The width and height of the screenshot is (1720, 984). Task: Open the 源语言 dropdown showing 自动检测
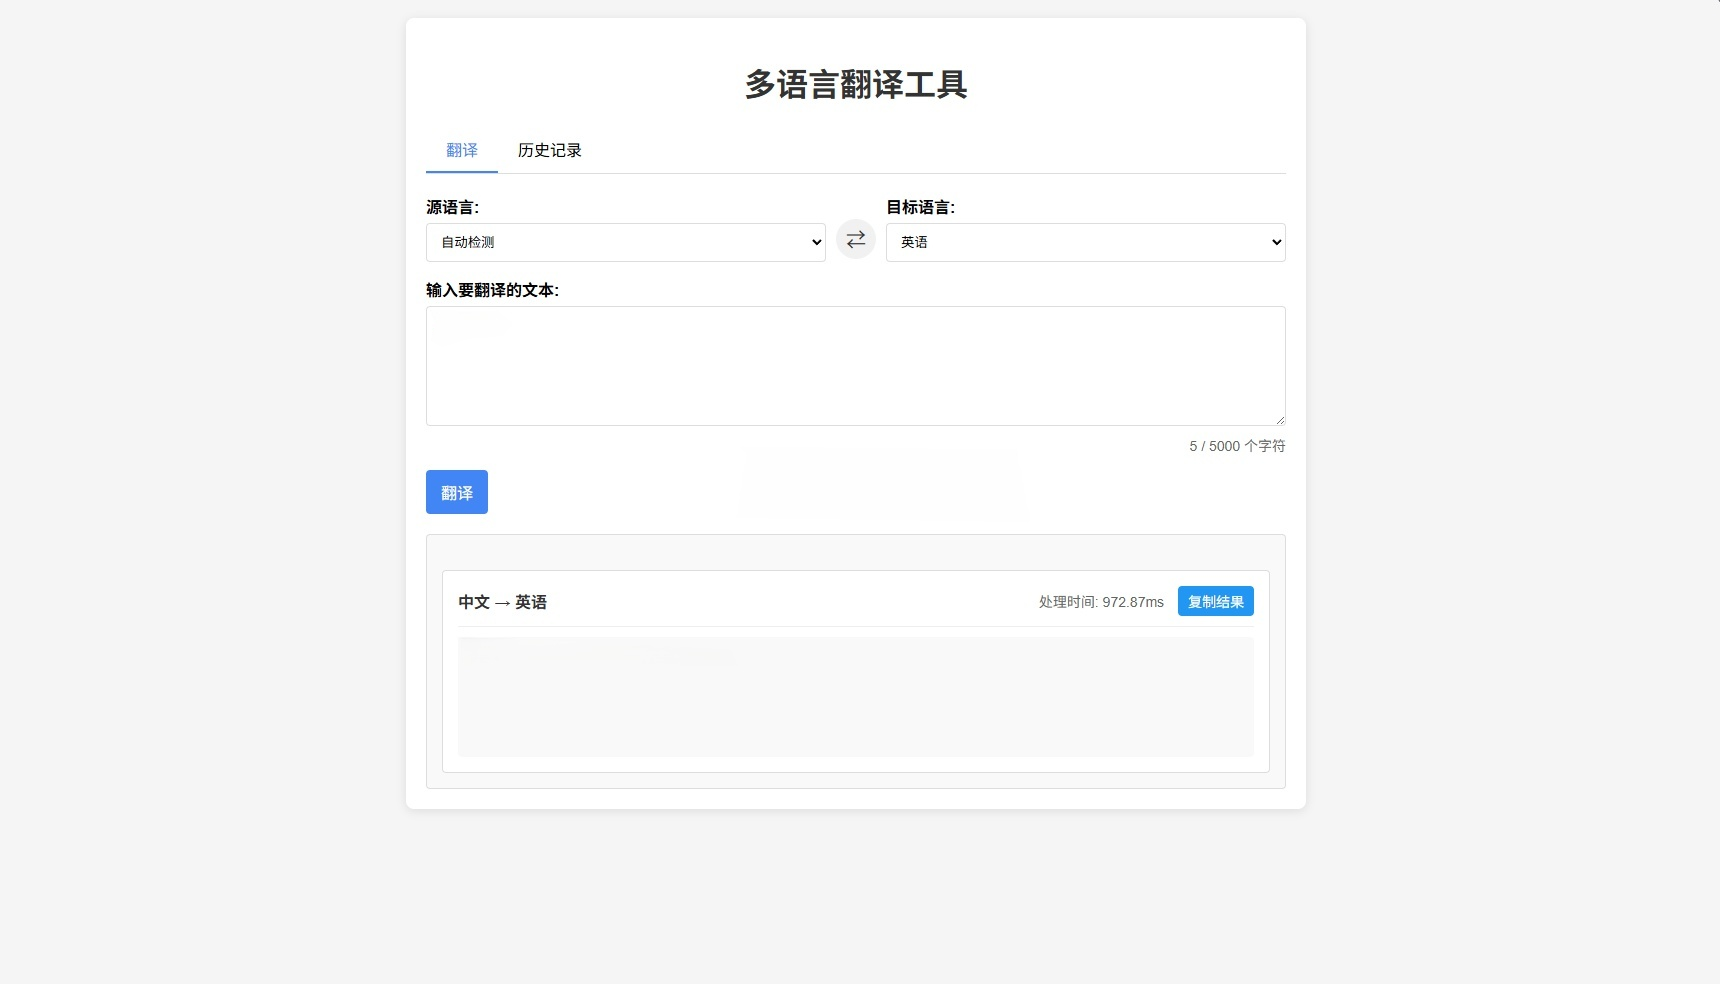(x=625, y=242)
